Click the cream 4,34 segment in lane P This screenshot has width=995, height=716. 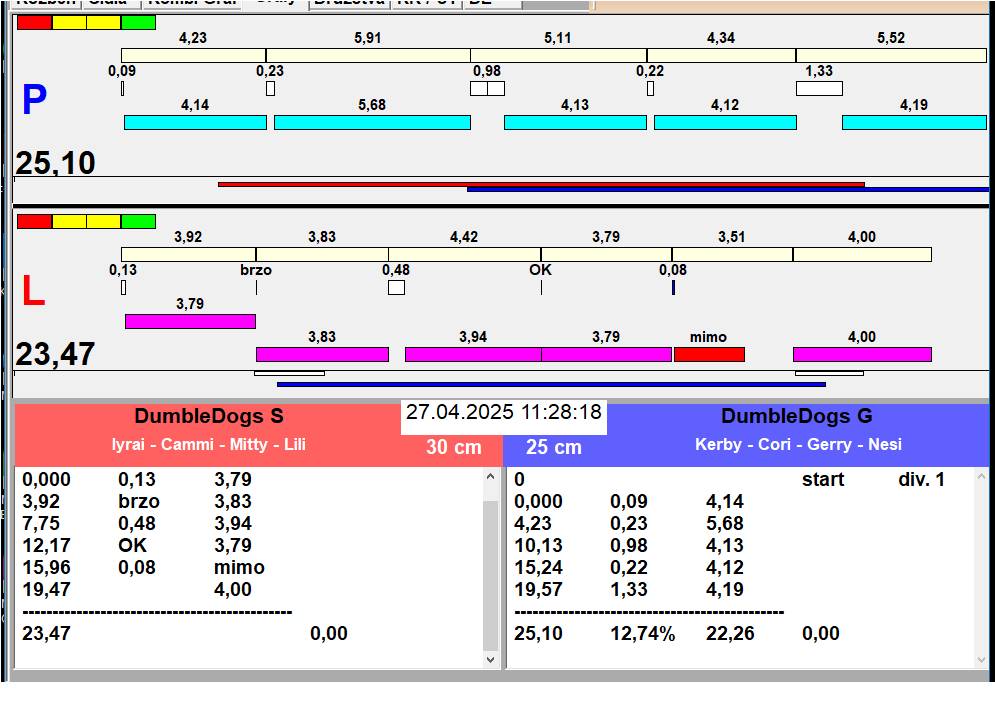point(722,55)
